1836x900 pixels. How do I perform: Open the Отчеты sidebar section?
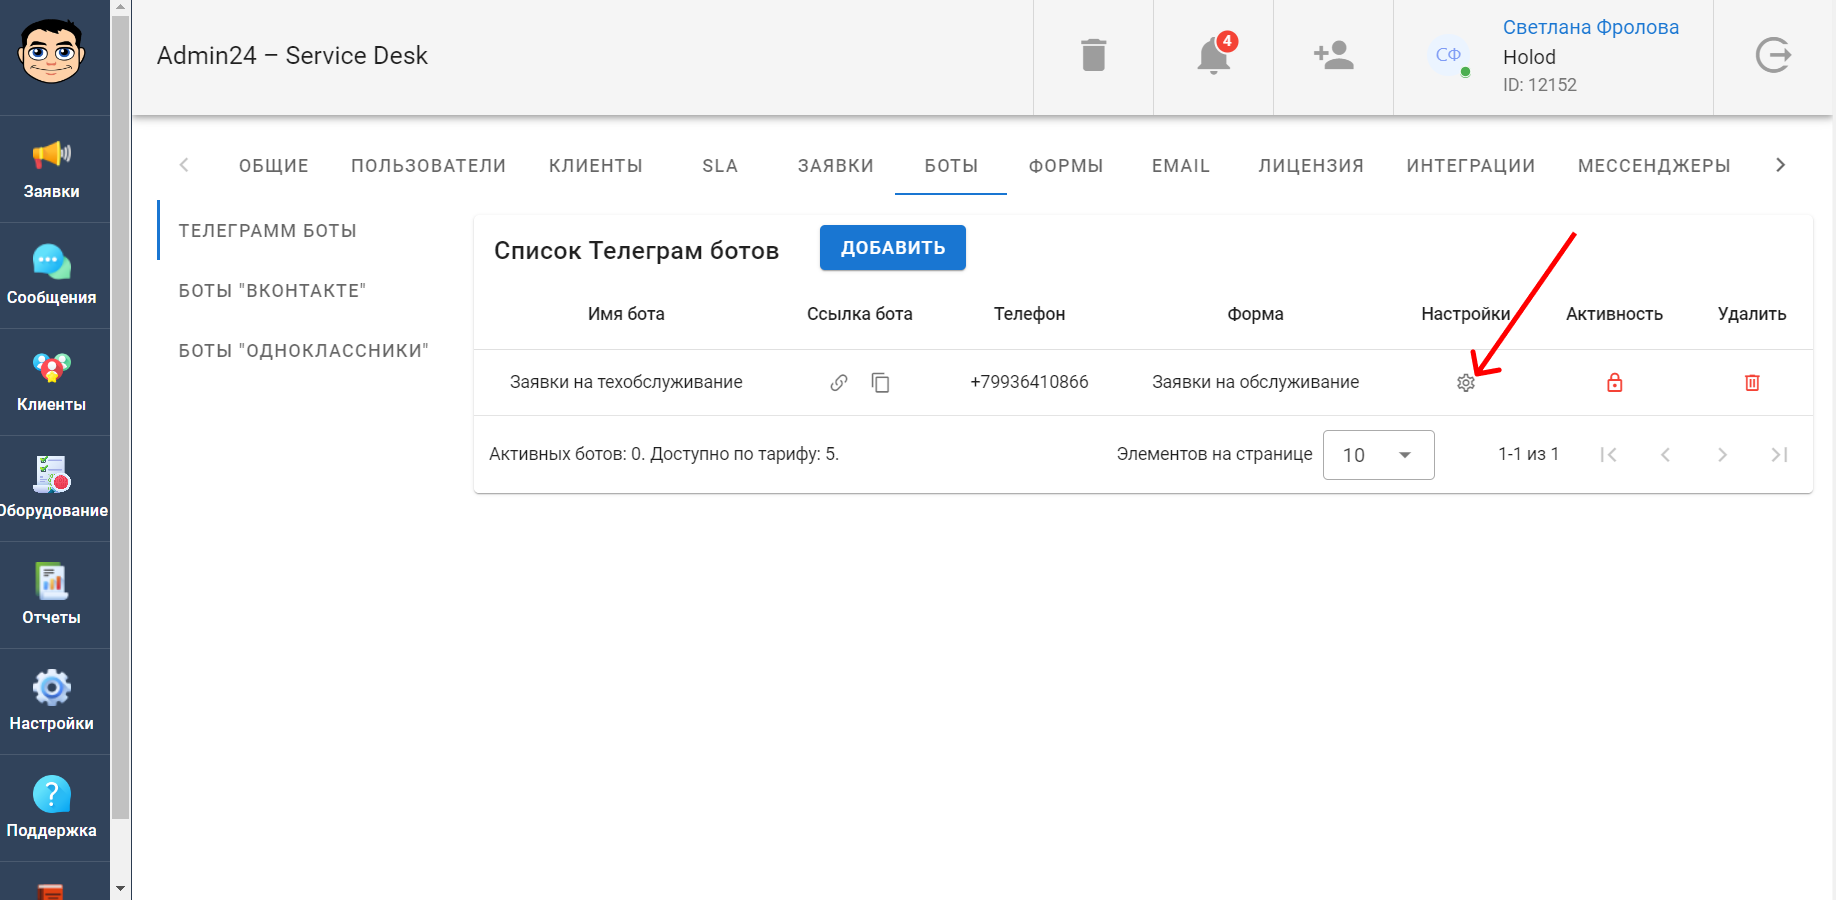[x=52, y=595]
